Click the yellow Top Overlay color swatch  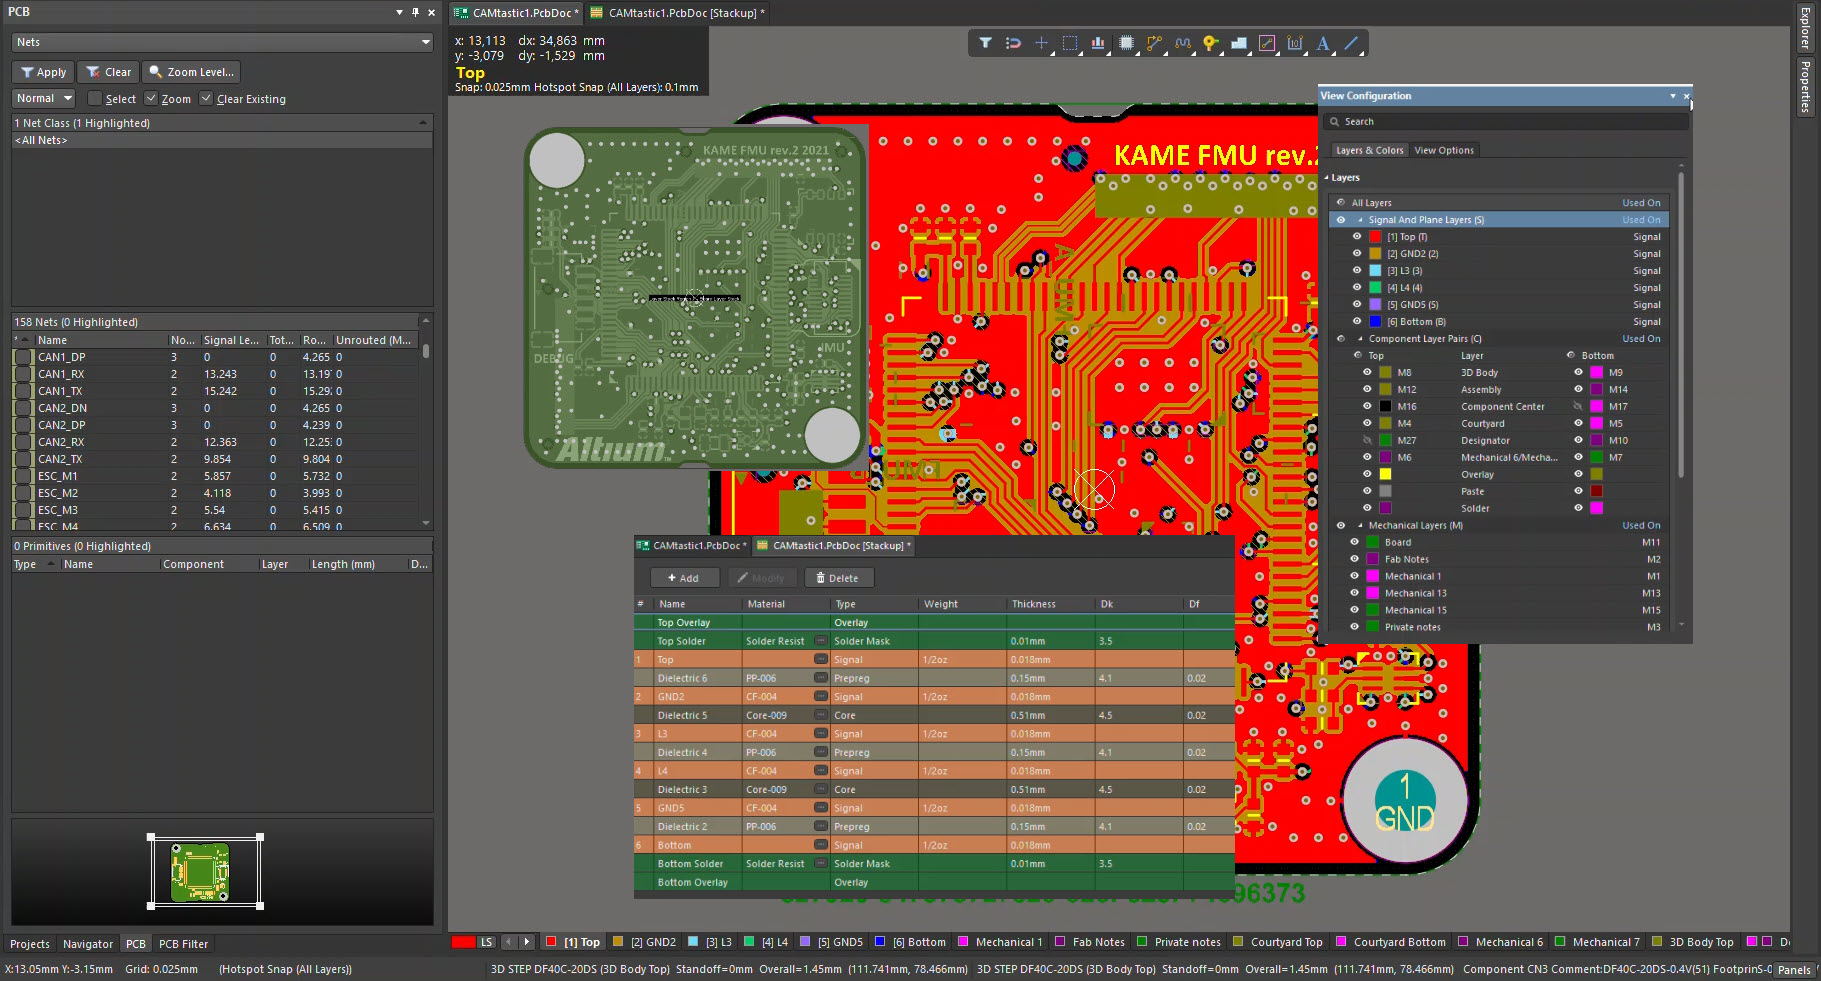(x=1385, y=474)
